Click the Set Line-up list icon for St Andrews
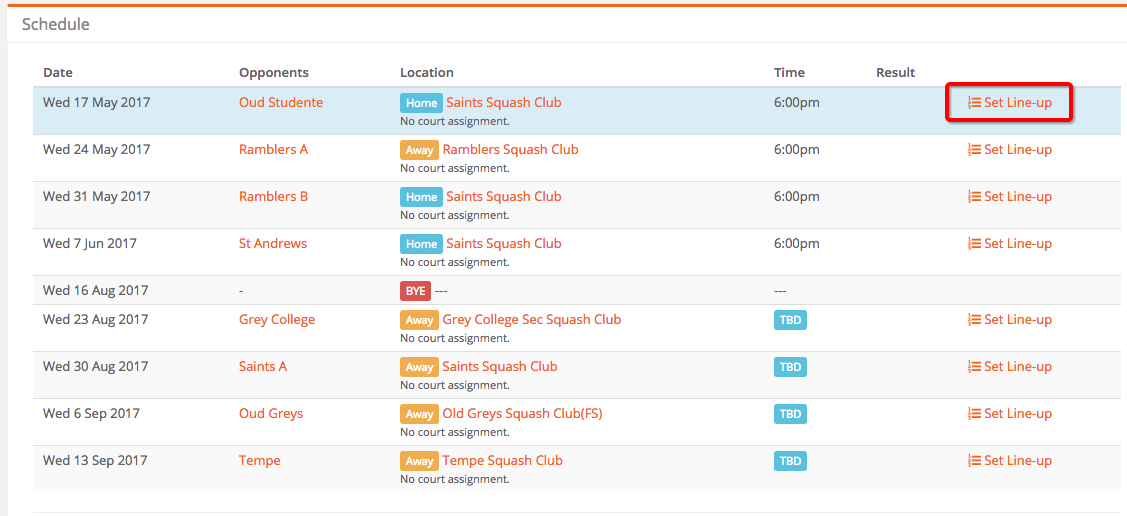The height and width of the screenshot is (516, 1127). point(975,244)
